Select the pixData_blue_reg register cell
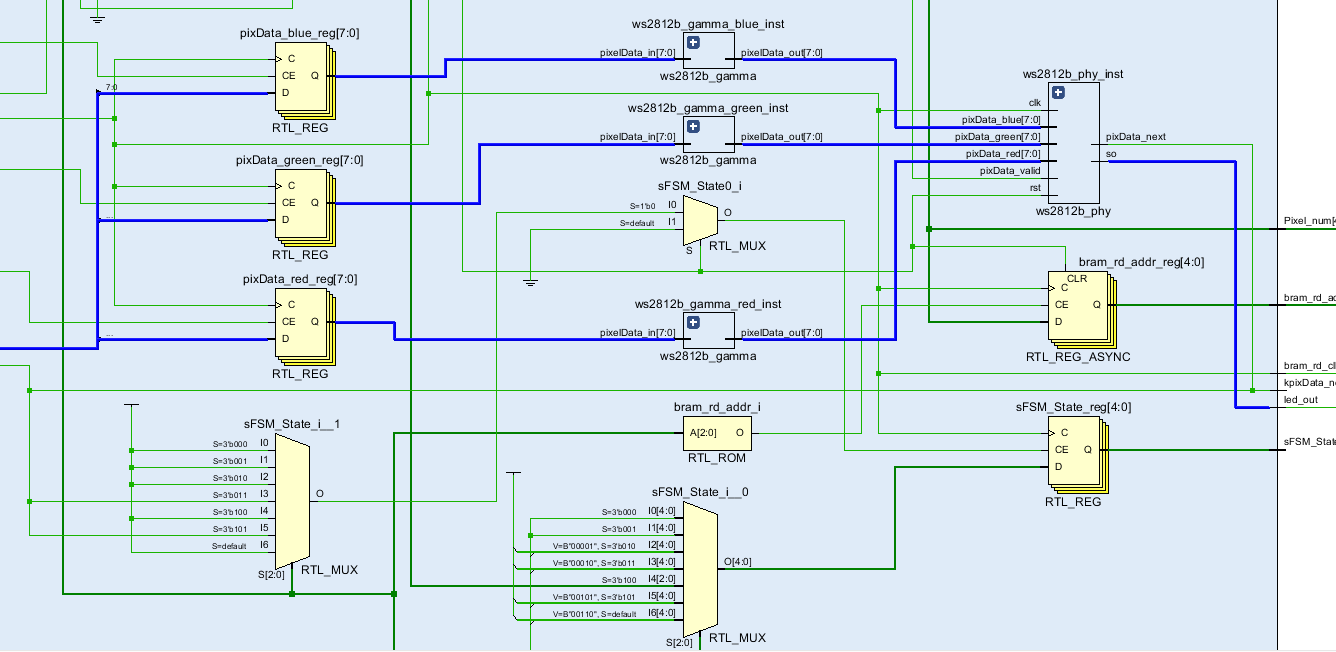Viewport: 1336px width, 652px height. [x=303, y=80]
